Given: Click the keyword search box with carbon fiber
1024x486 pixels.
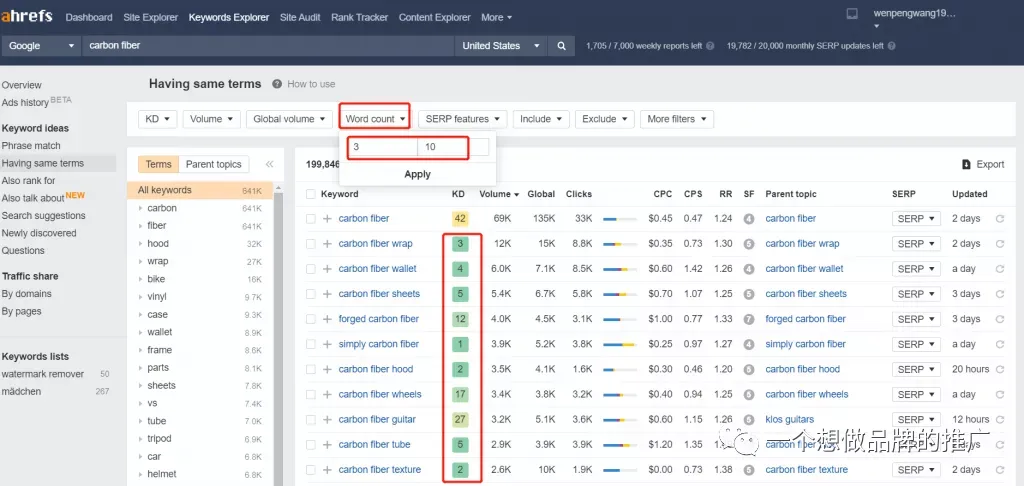Looking at the screenshot, I should [x=268, y=46].
